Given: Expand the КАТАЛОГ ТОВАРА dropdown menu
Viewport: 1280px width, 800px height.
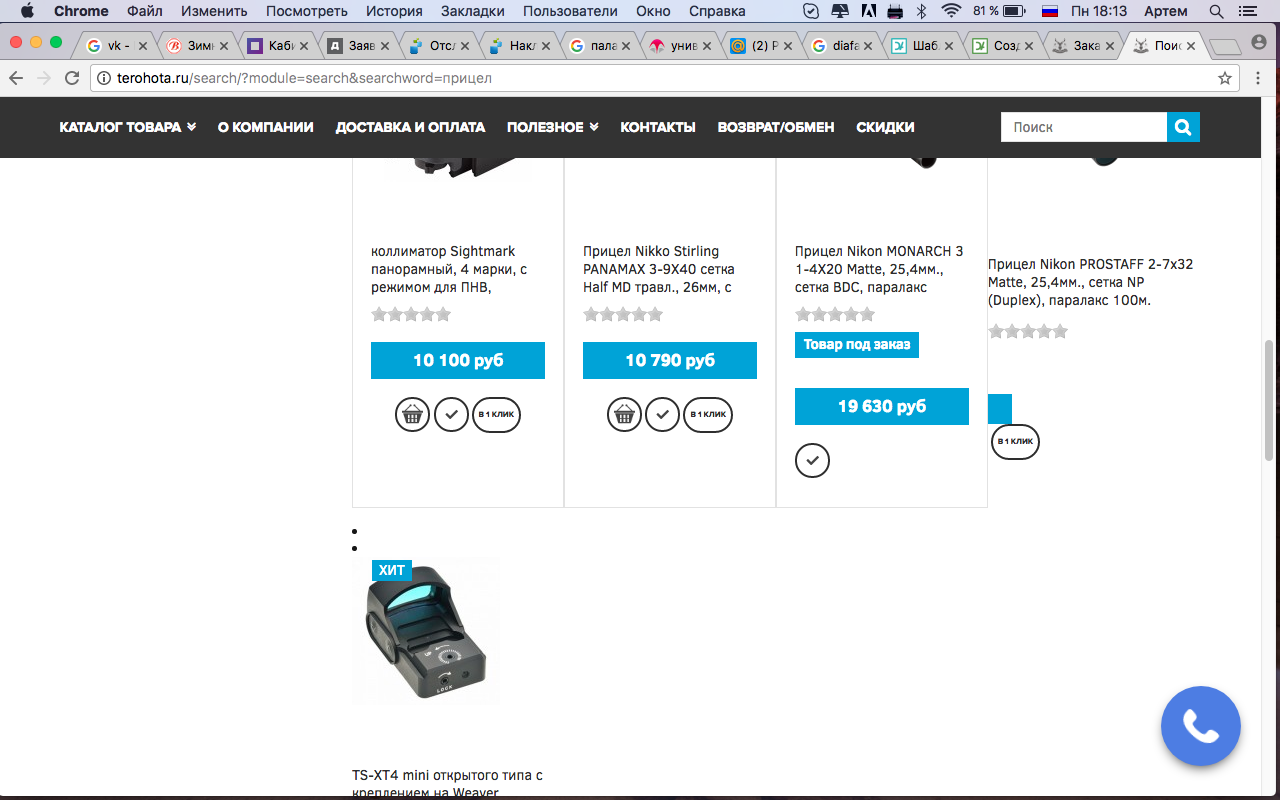Looking at the screenshot, I should (x=127, y=127).
